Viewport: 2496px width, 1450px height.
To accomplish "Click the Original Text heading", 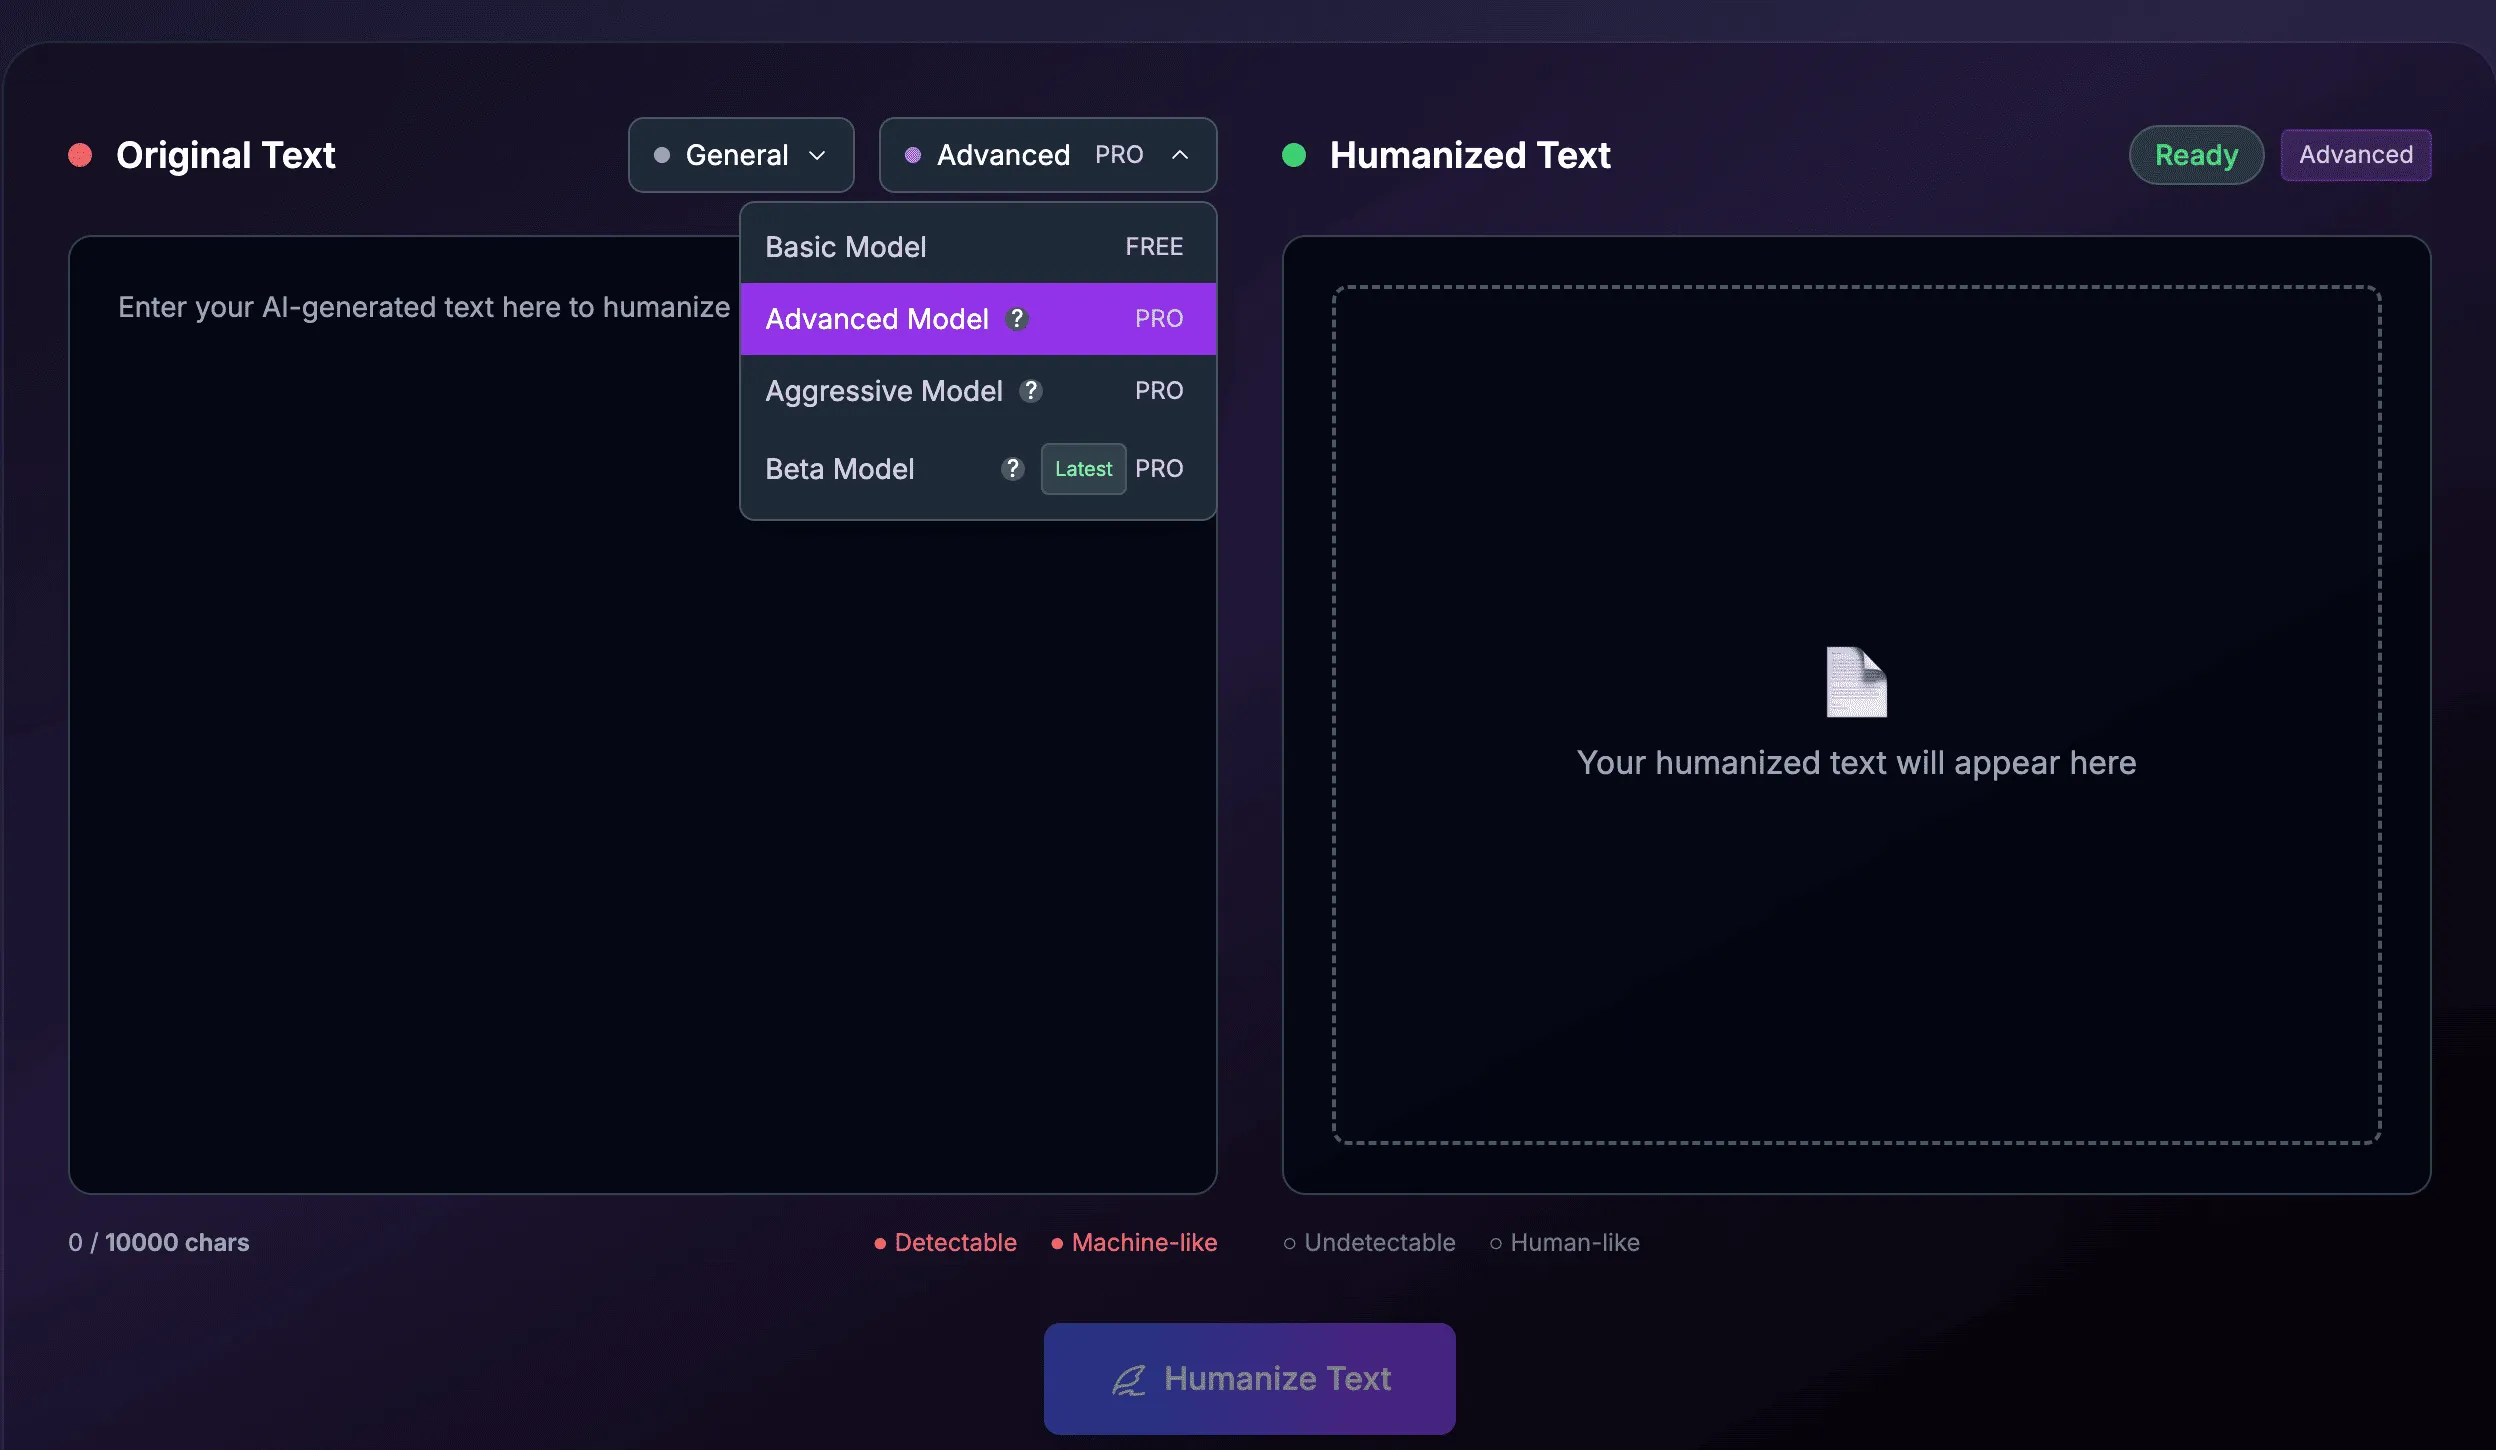I will 226,155.
